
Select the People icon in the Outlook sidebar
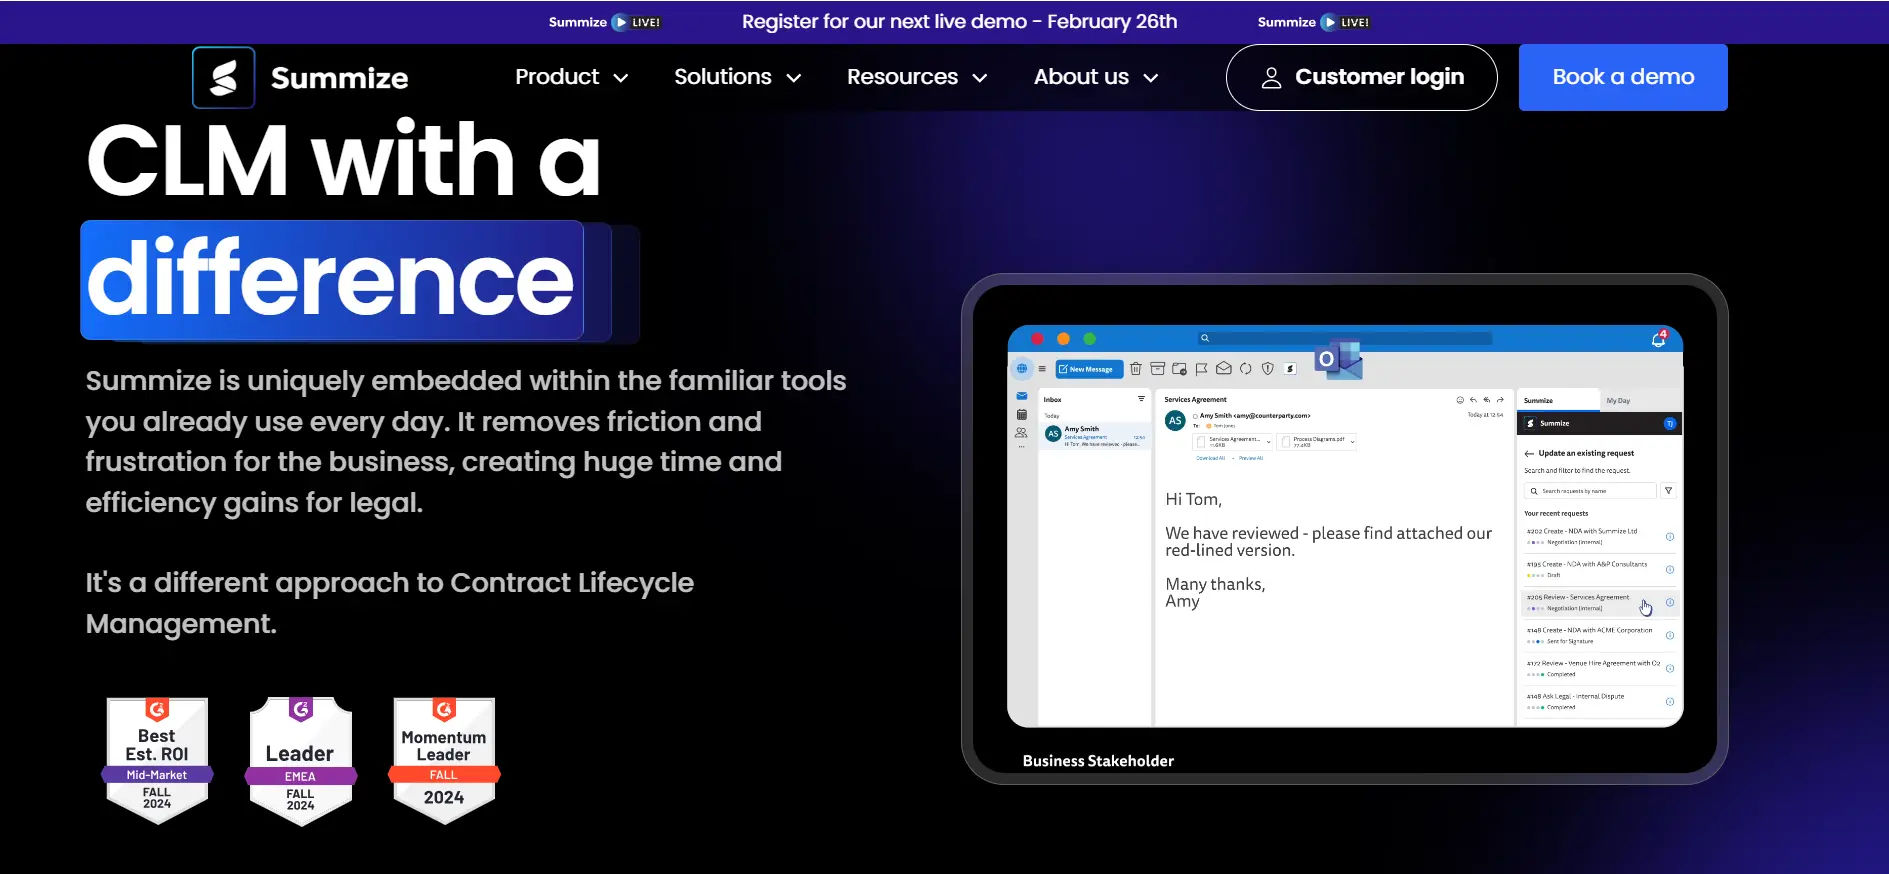pos(1021,433)
